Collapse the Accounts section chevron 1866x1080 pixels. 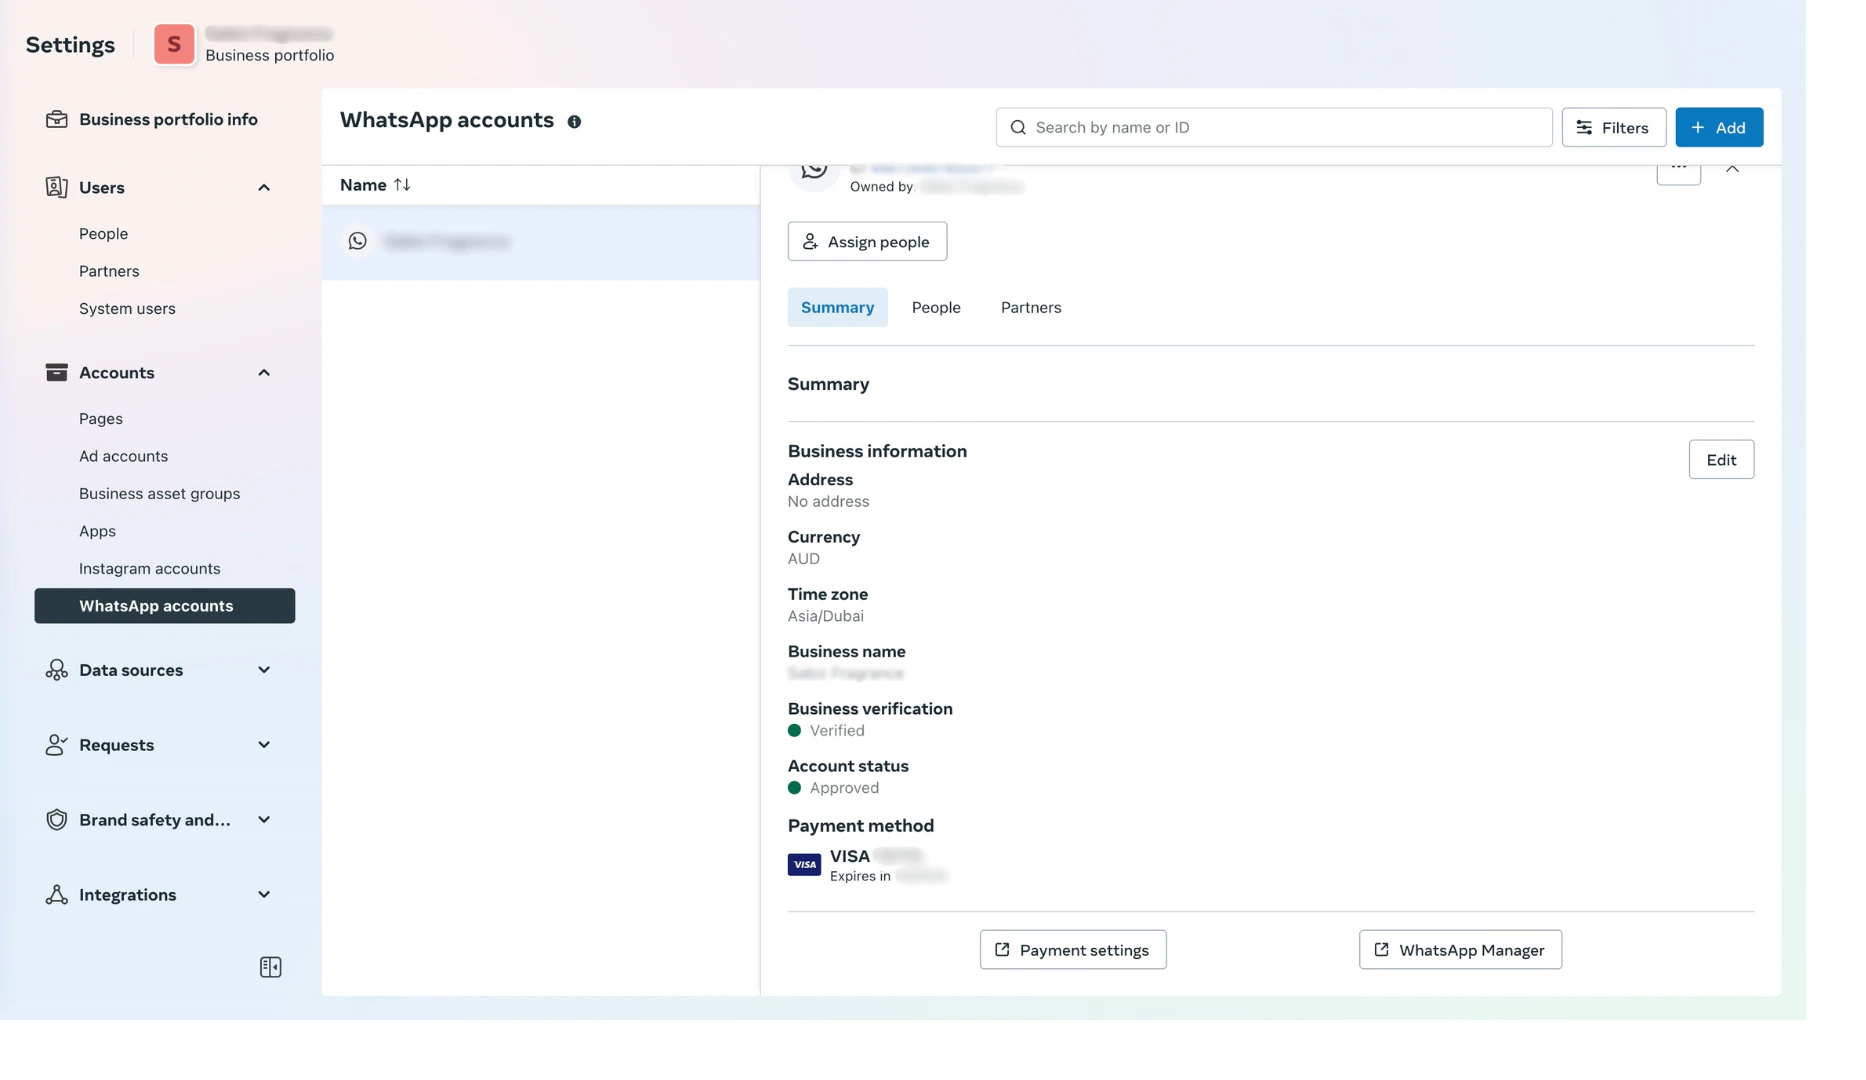[x=264, y=372]
